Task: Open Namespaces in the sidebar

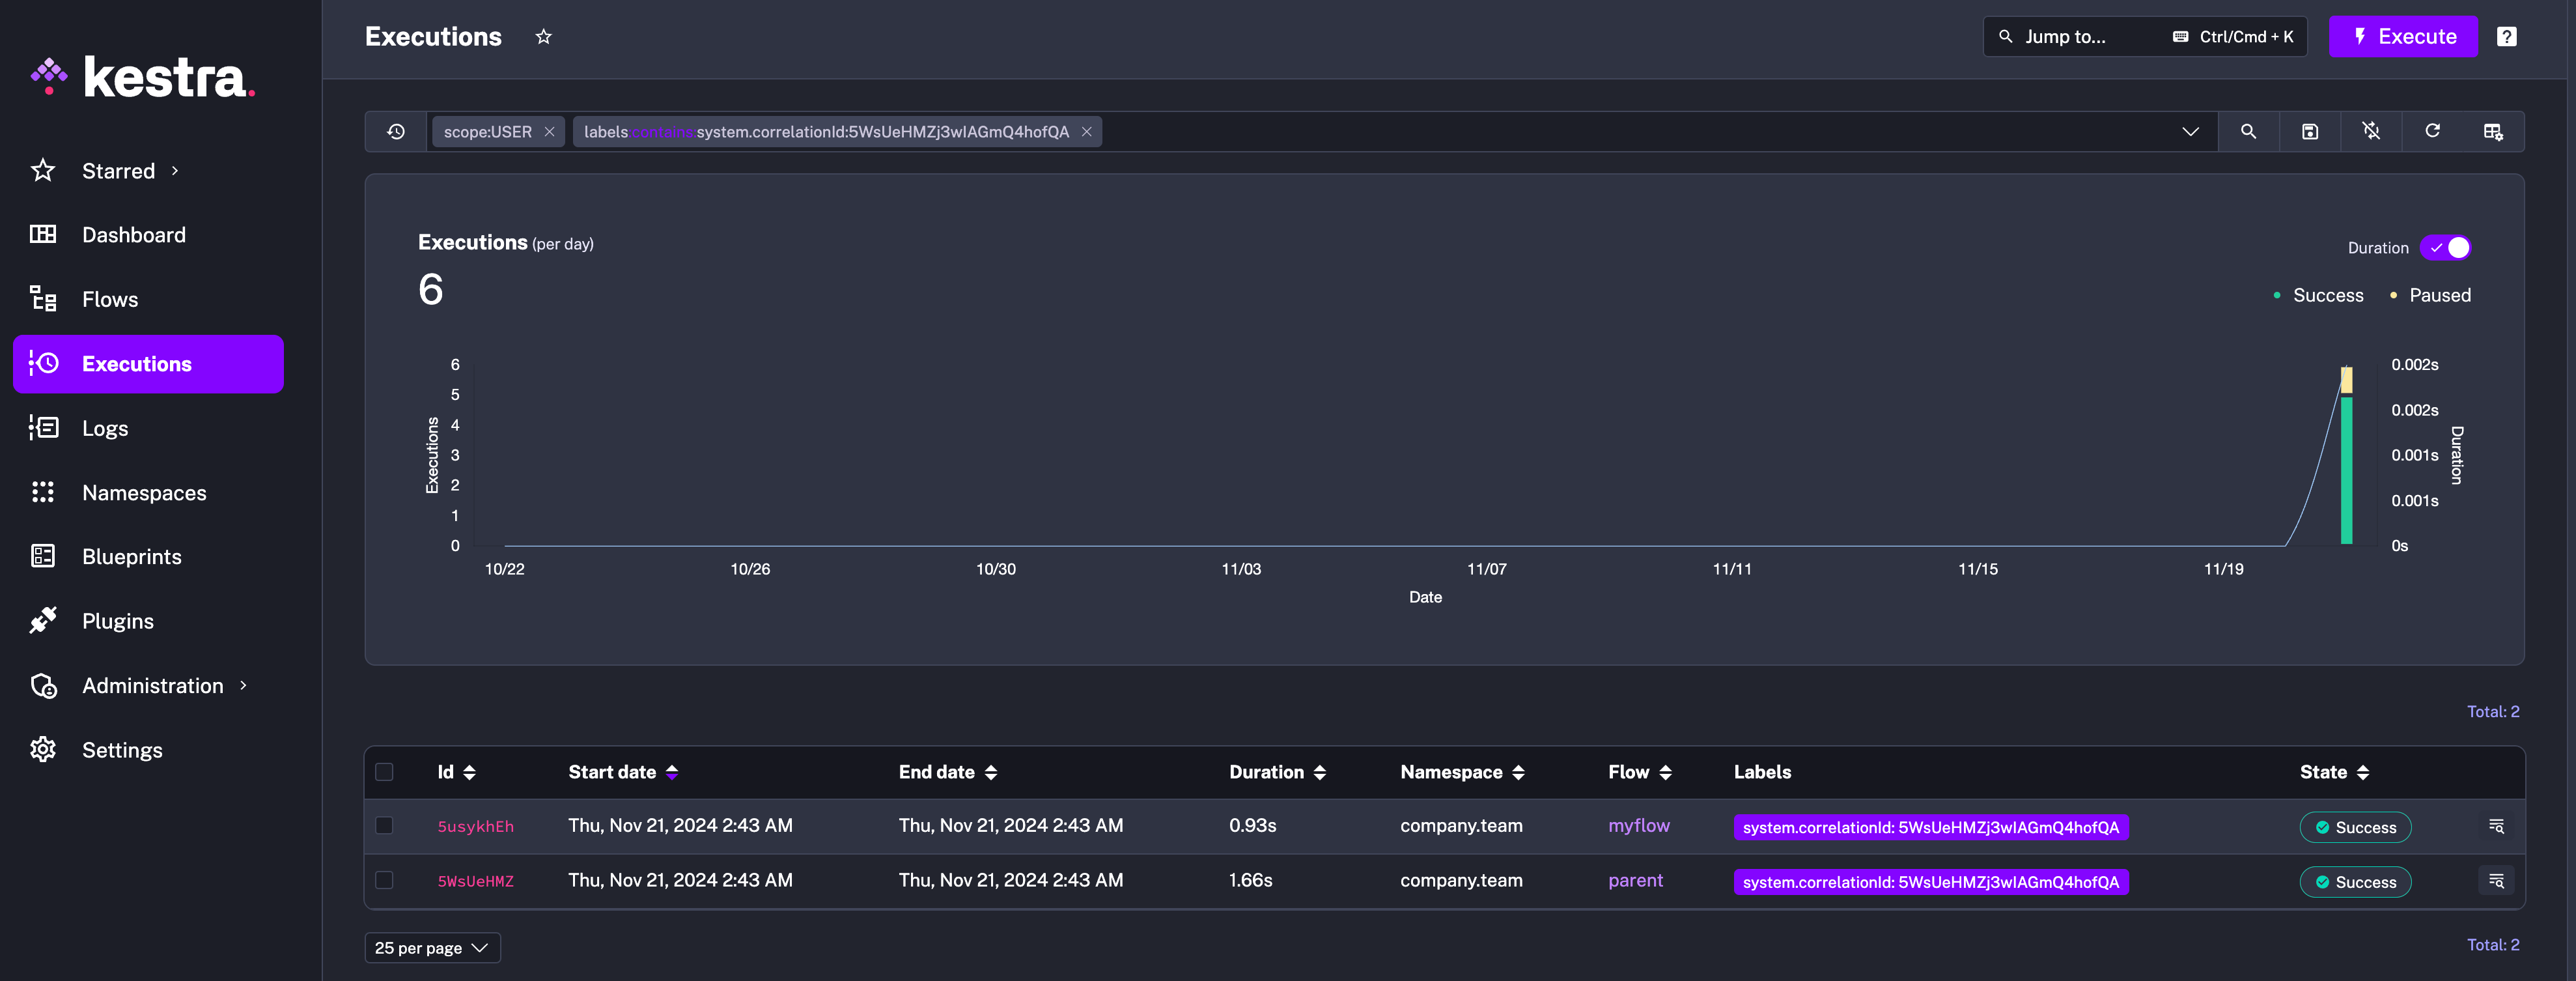Action: [144, 492]
